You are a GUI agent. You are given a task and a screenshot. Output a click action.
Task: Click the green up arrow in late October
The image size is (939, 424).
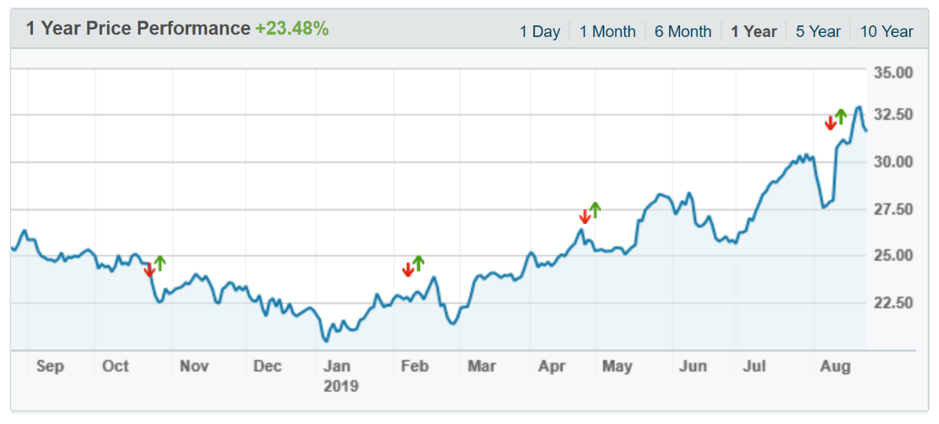pos(160,263)
